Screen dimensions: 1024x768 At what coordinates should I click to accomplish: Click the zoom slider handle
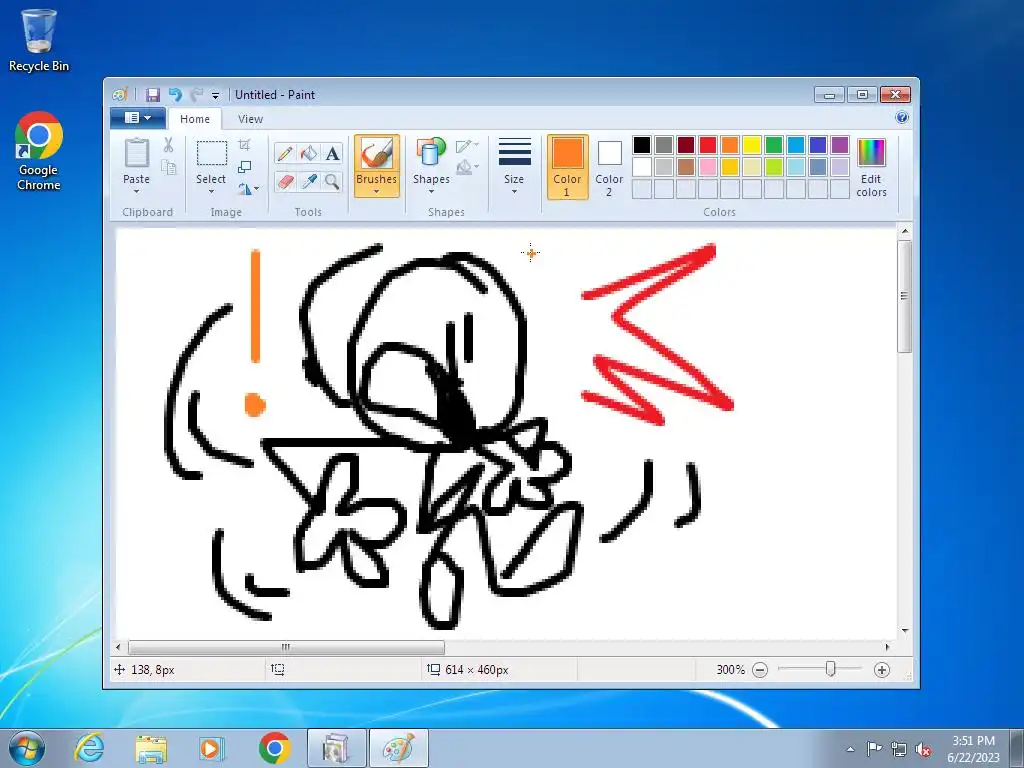tap(831, 669)
